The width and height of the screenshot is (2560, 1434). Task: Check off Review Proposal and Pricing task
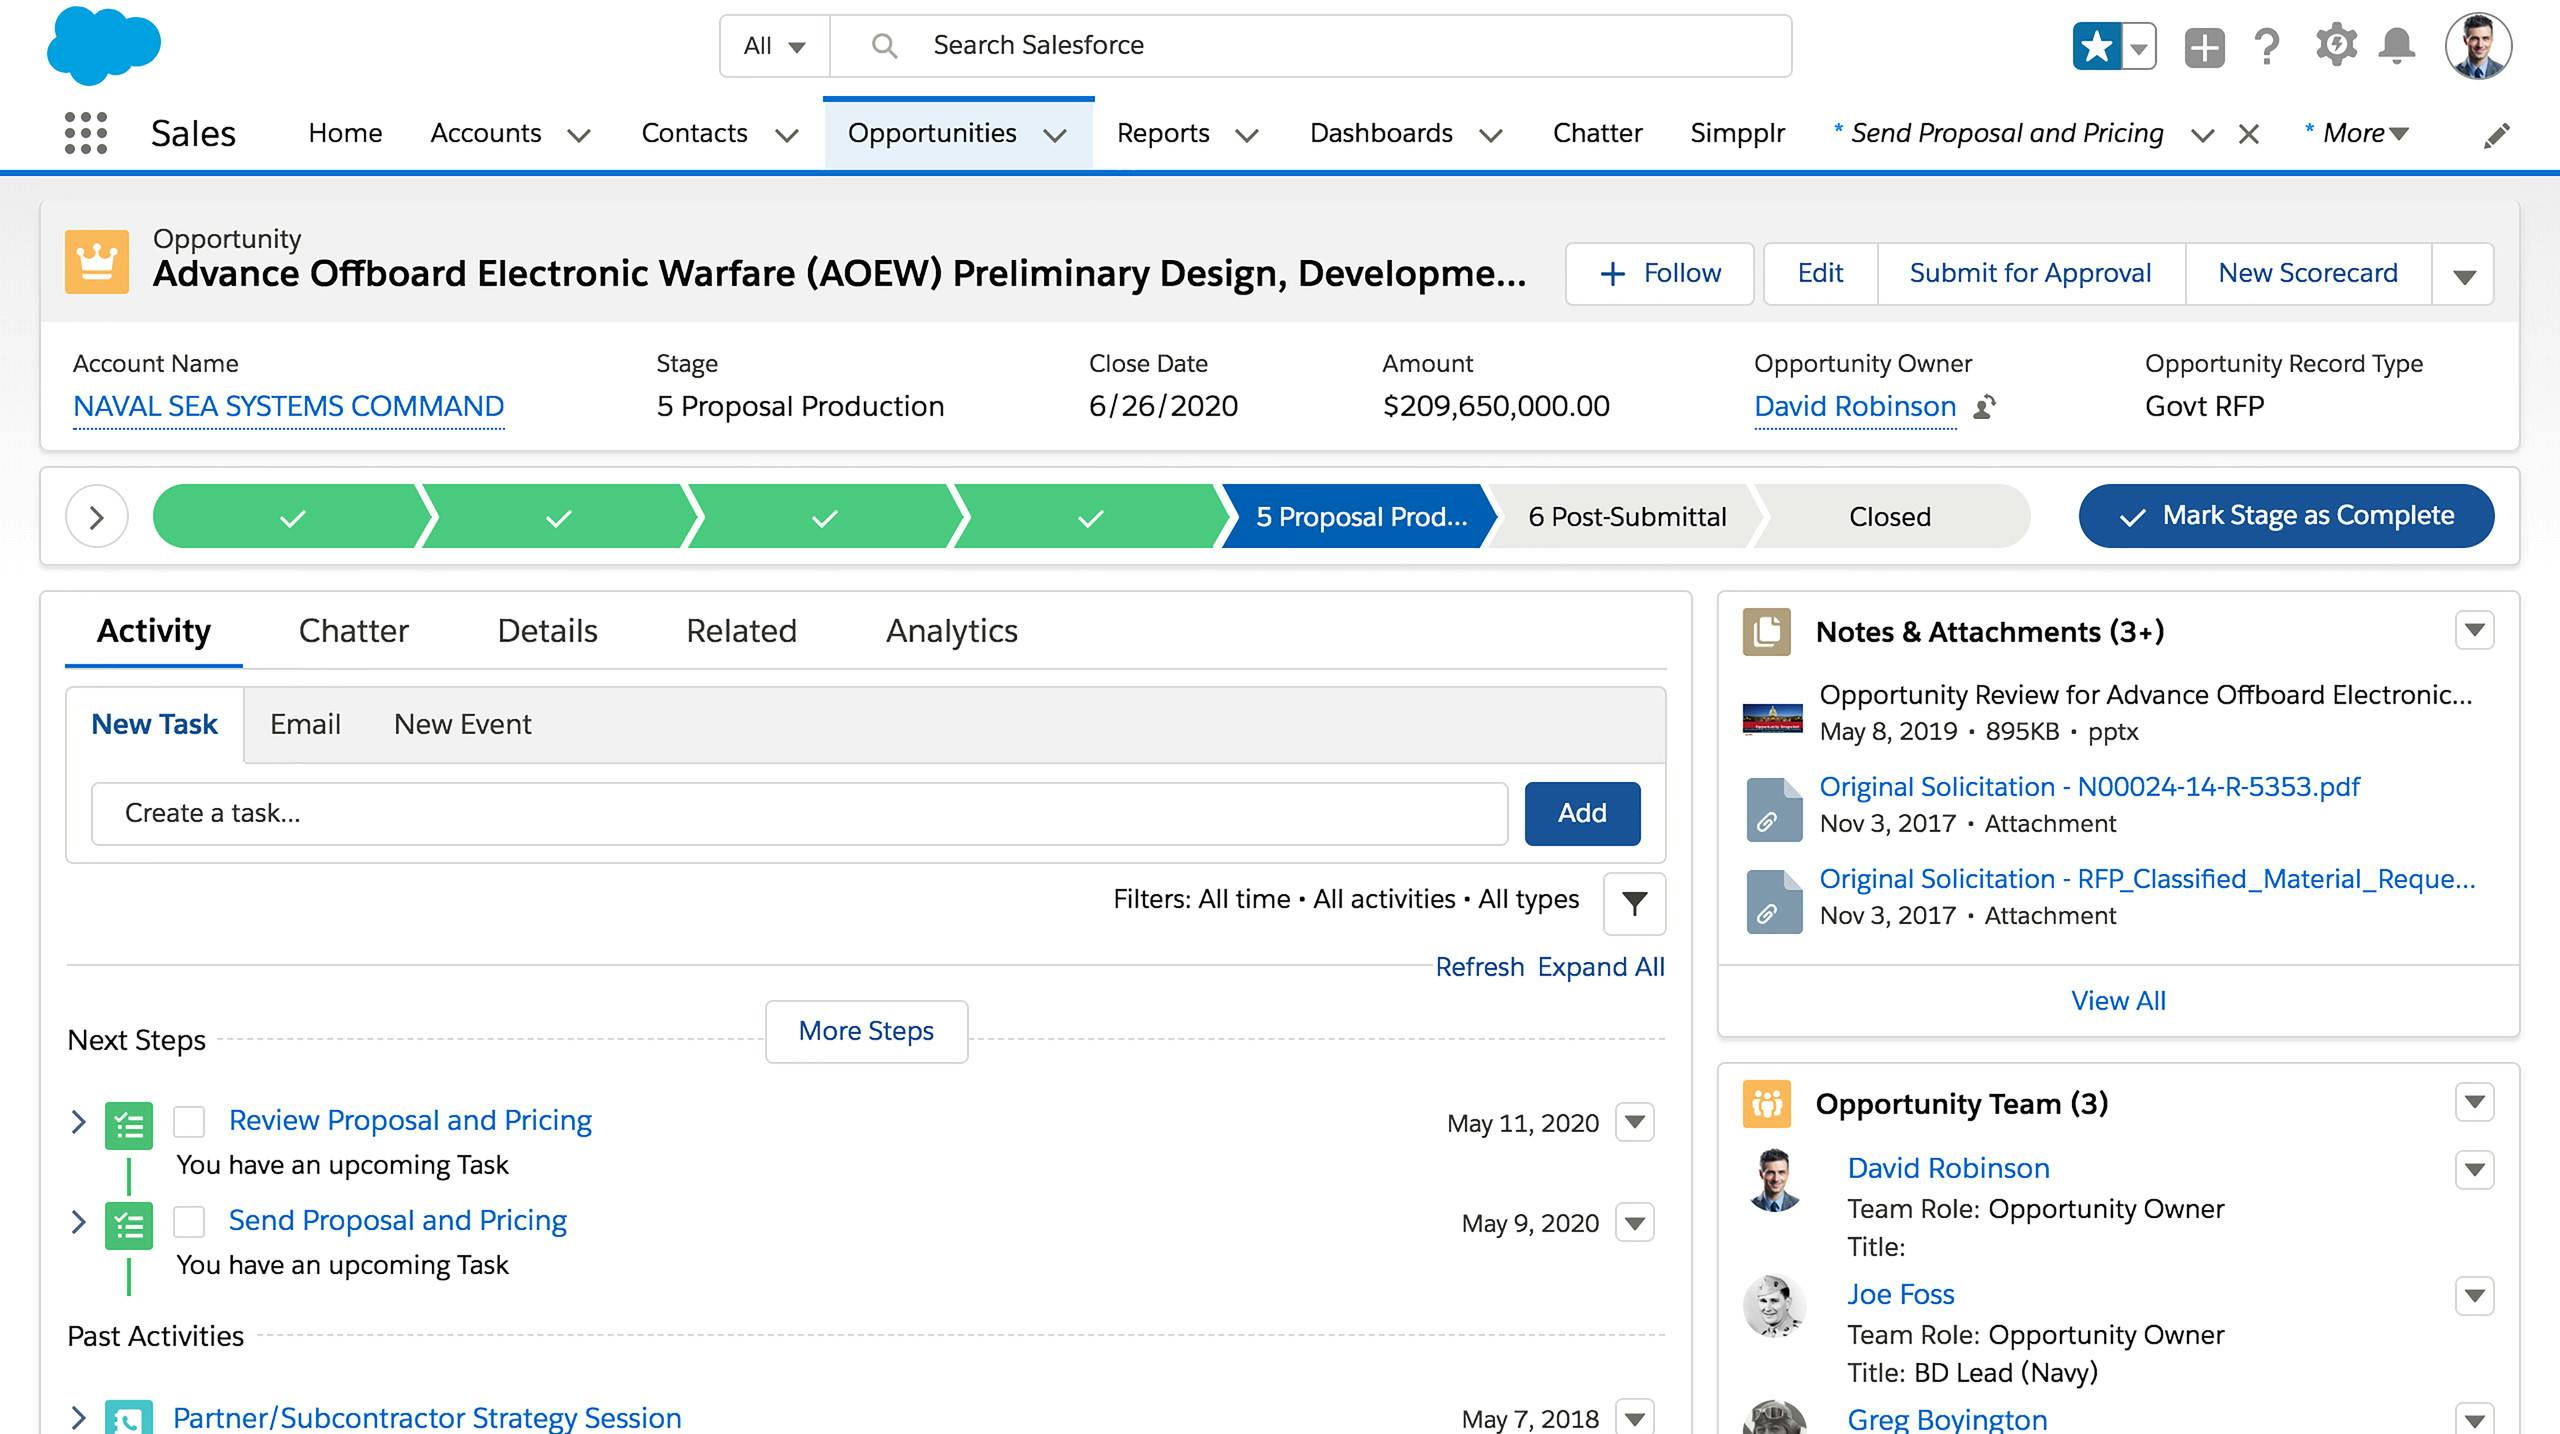coord(189,1122)
